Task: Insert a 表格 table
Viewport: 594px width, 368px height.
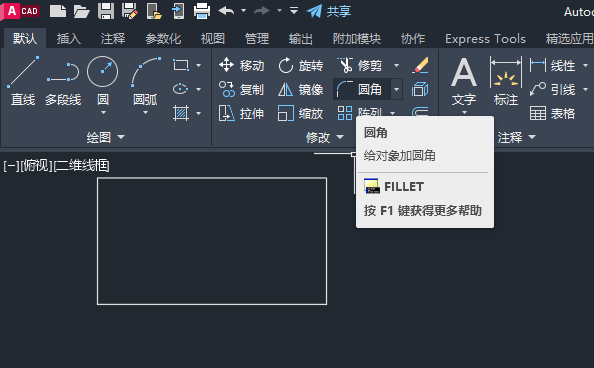Action: [553, 113]
